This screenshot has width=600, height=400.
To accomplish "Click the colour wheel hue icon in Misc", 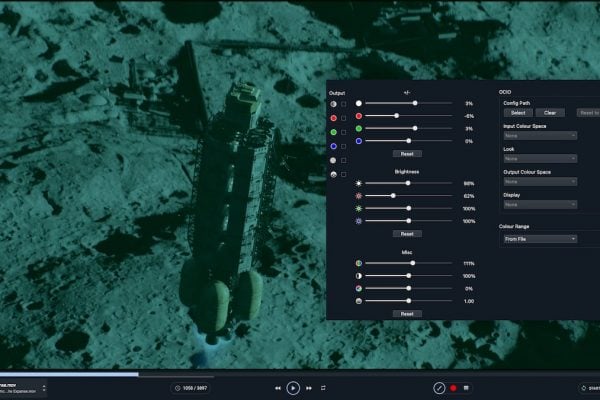I will (x=359, y=289).
